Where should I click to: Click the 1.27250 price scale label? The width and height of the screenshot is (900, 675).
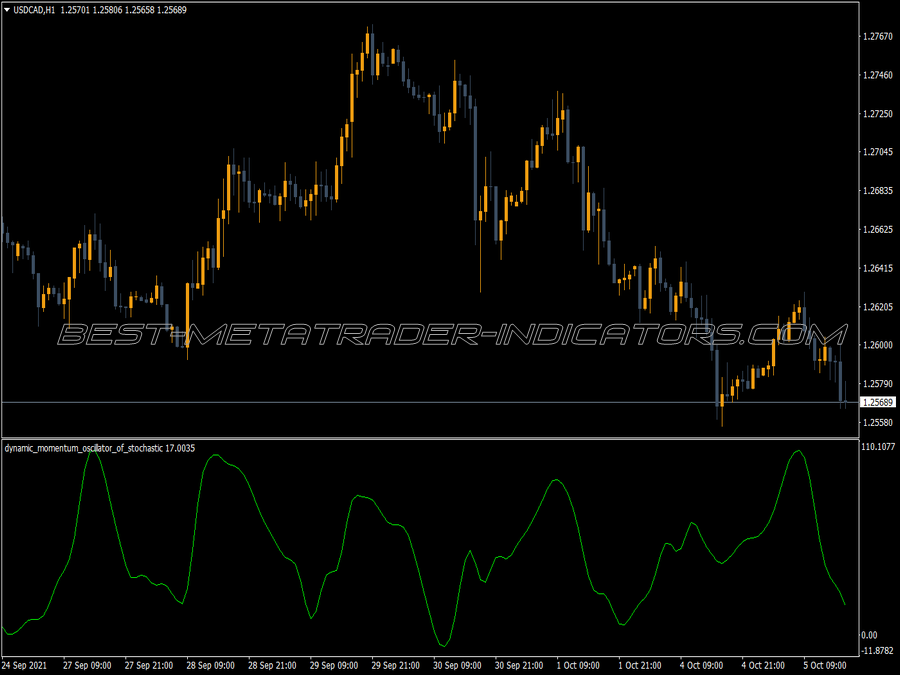pos(878,114)
